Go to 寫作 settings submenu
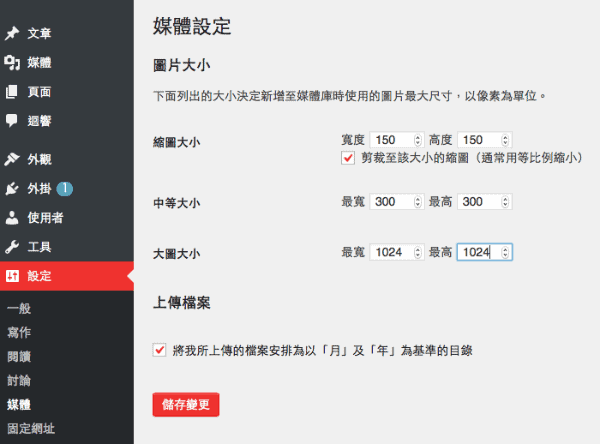 [x=19, y=332]
